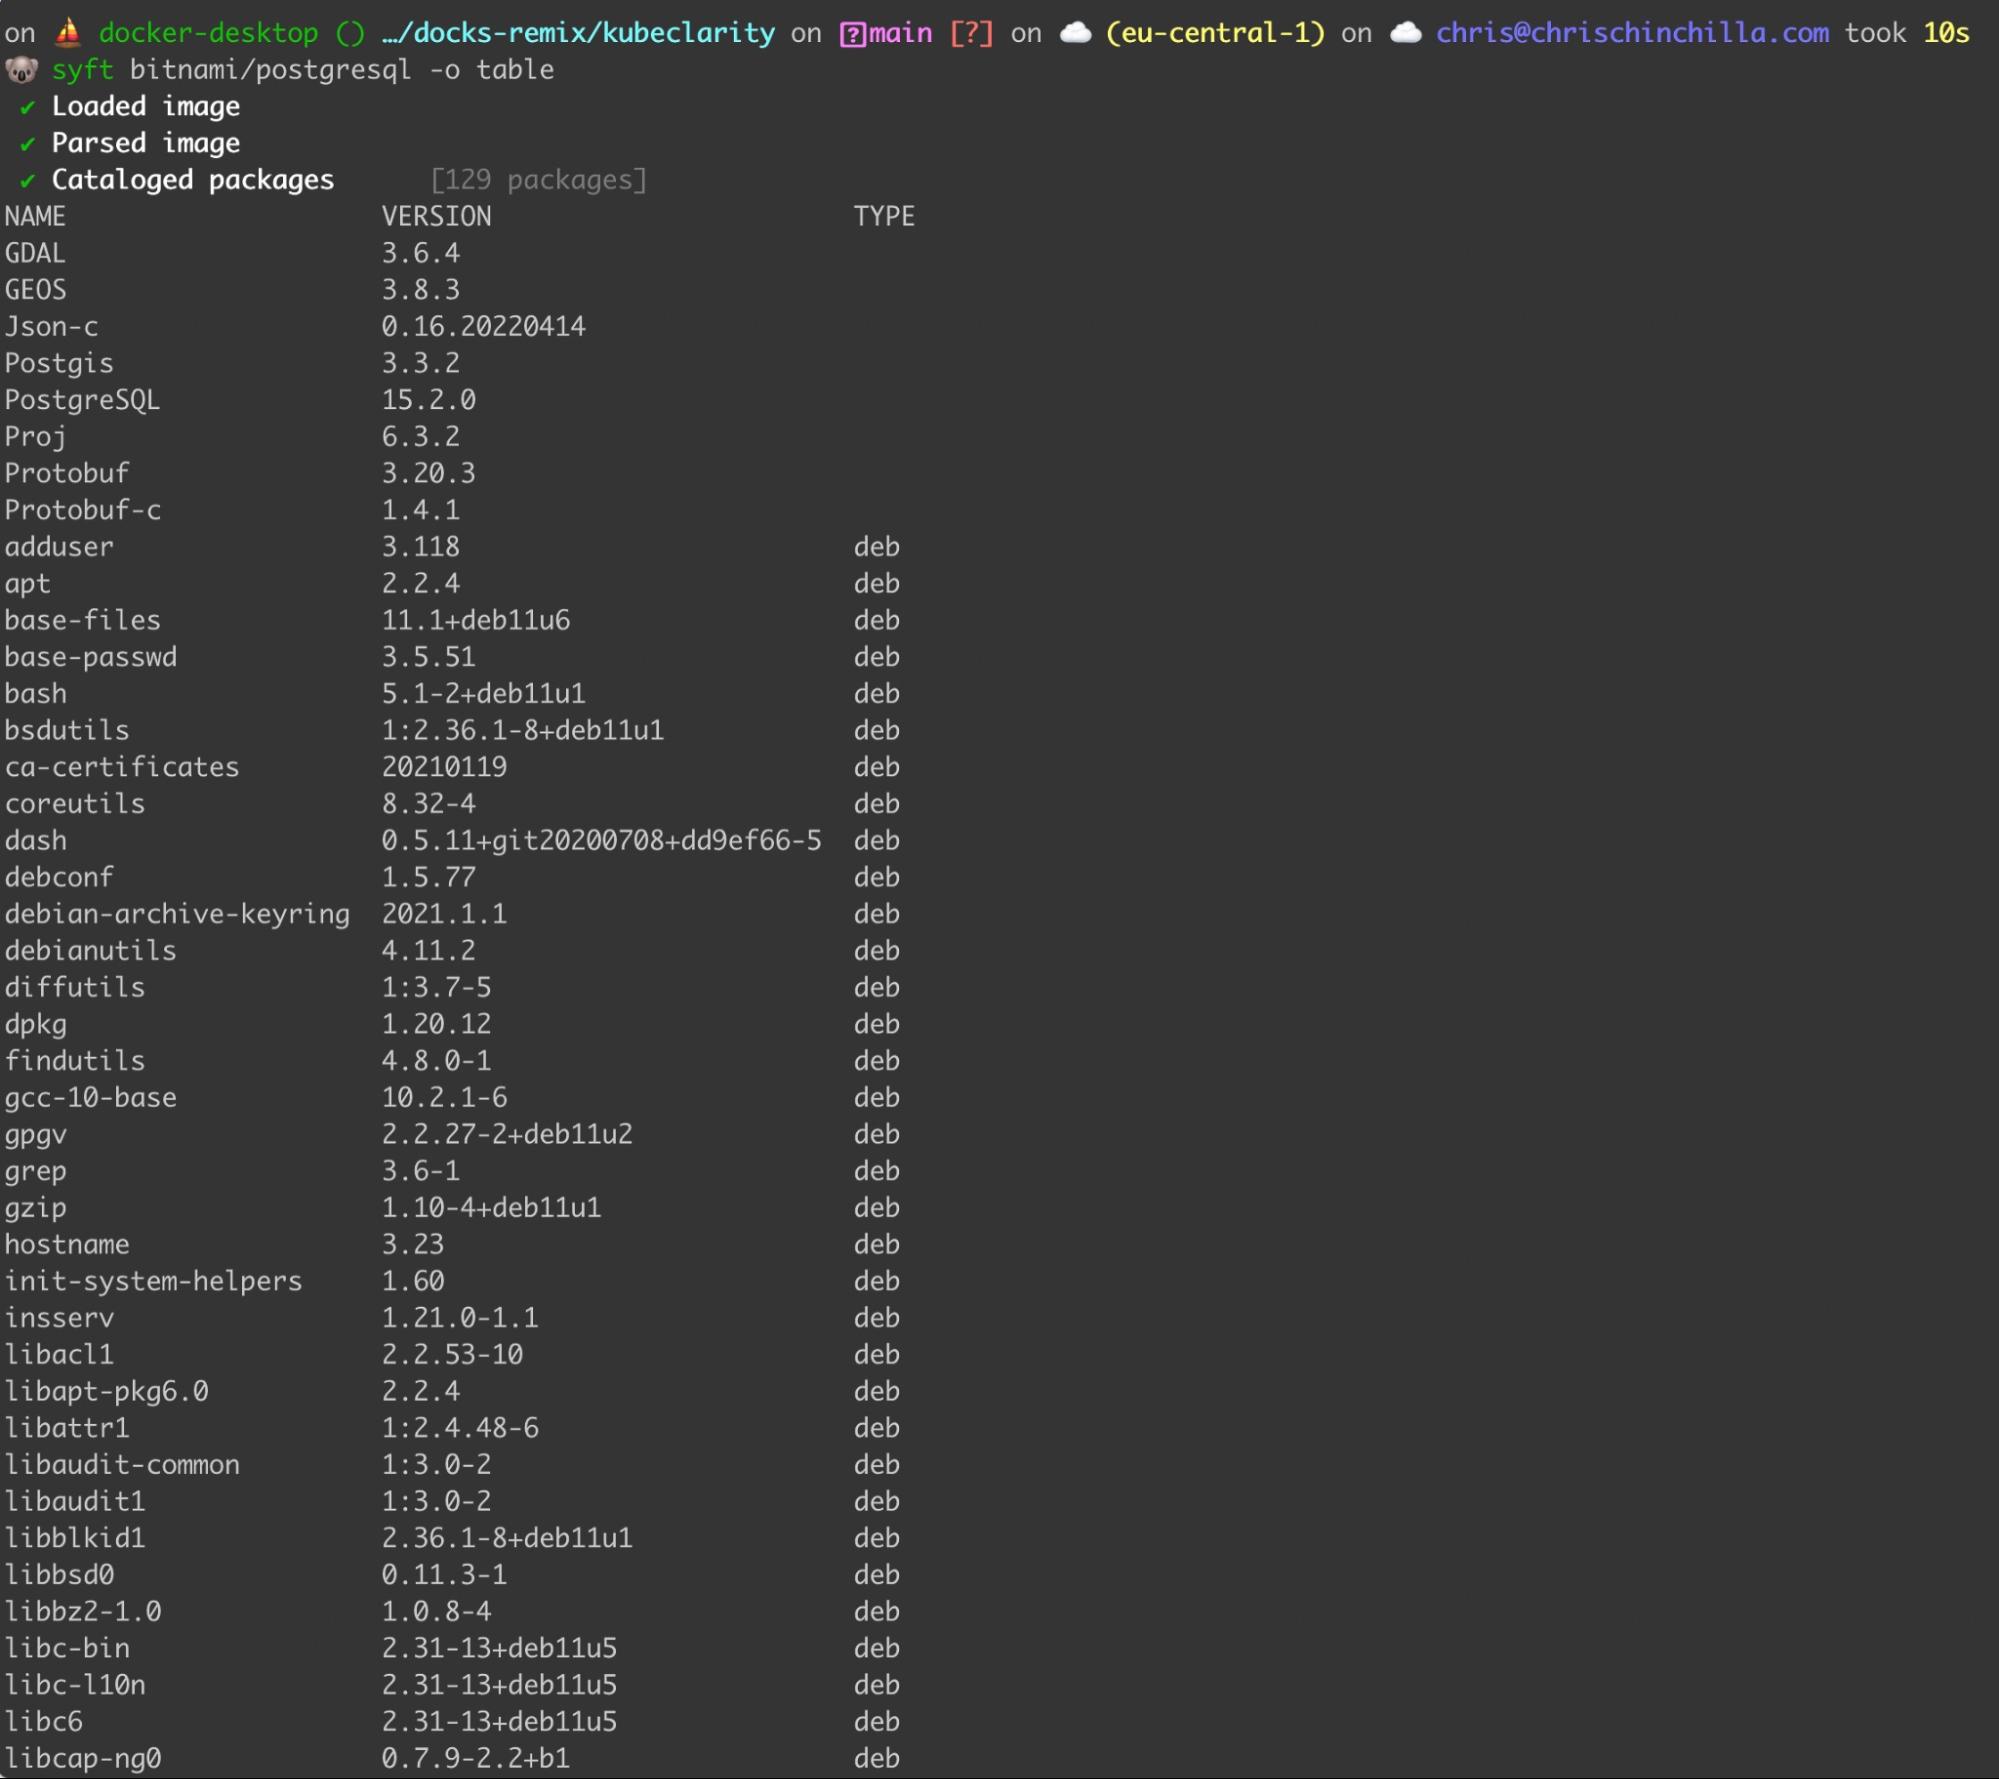Click the cloud icon before the email address
Viewport: 1999px width, 1779px height.
click(1405, 33)
